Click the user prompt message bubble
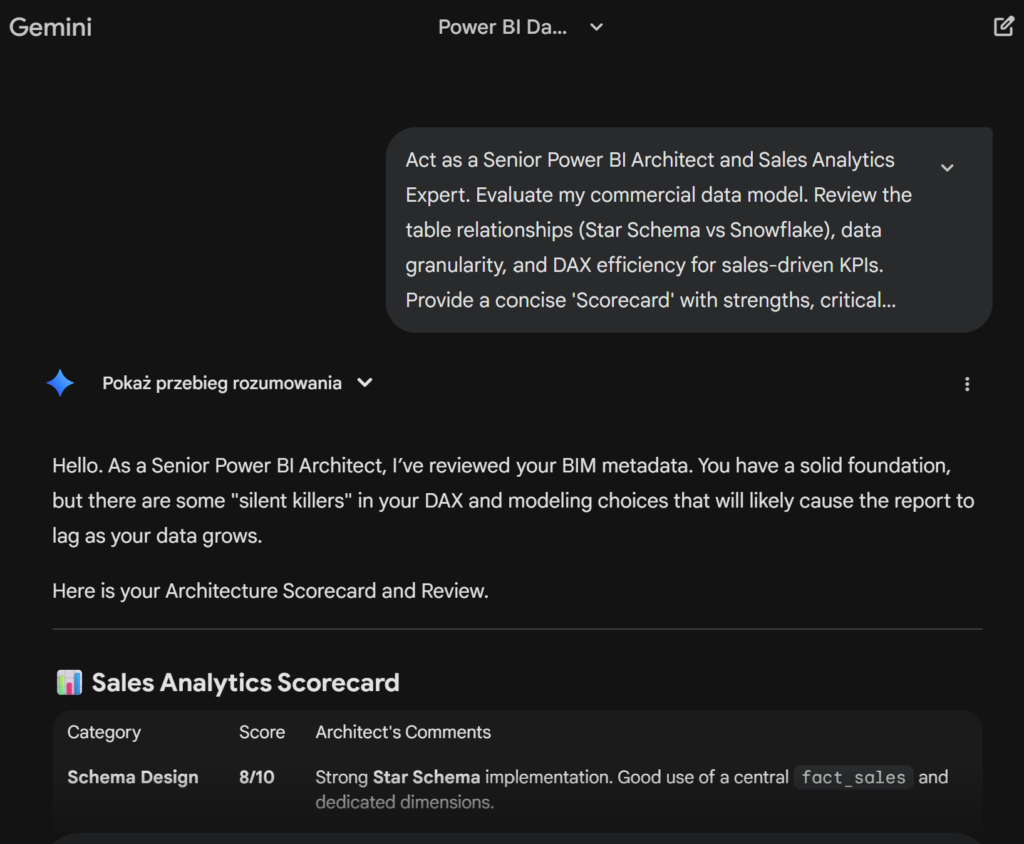1024x844 pixels. 690,230
